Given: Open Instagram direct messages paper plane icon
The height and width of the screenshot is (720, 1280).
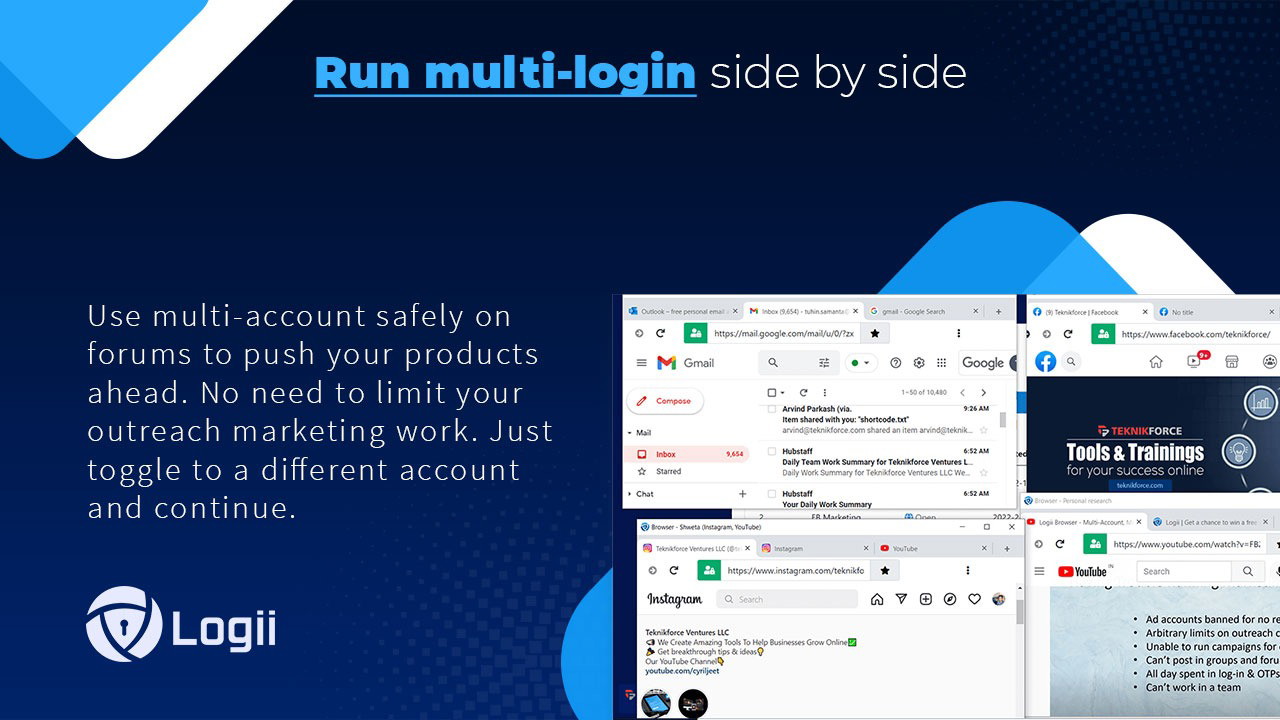Looking at the screenshot, I should tap(901, 599).
